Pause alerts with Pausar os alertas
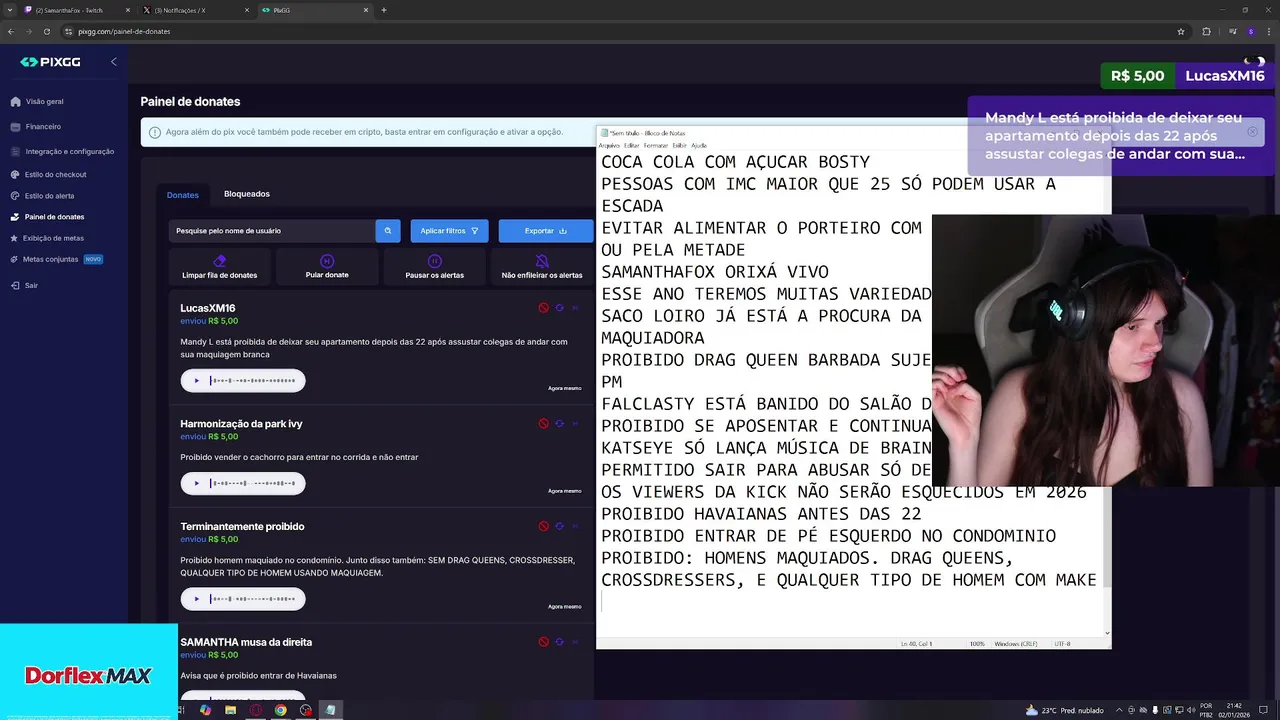 435,267
